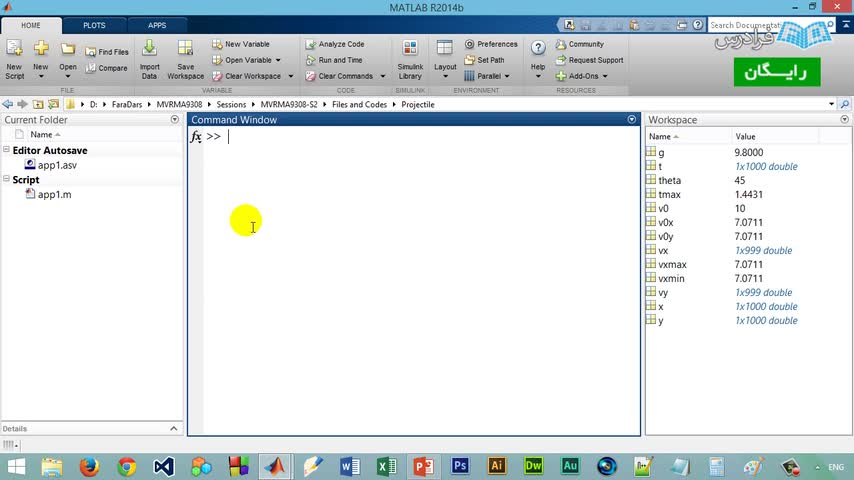Viewport: 854px width, 480px height.
Task: Expand the Clear Workspace dropdown arrow
Action: point(290,76)
